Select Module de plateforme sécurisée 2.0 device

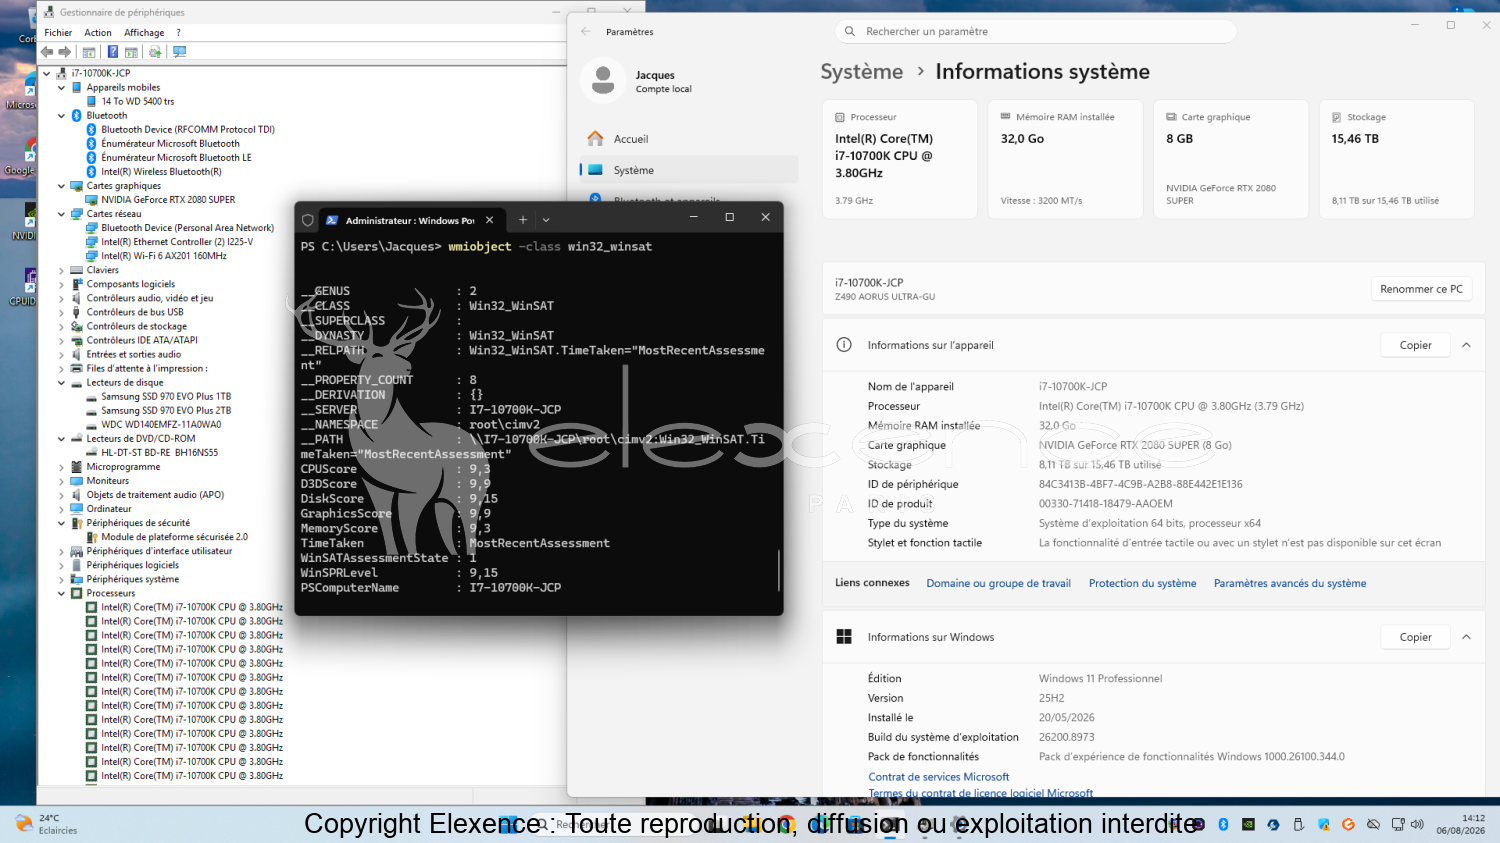tap(174, 537)
